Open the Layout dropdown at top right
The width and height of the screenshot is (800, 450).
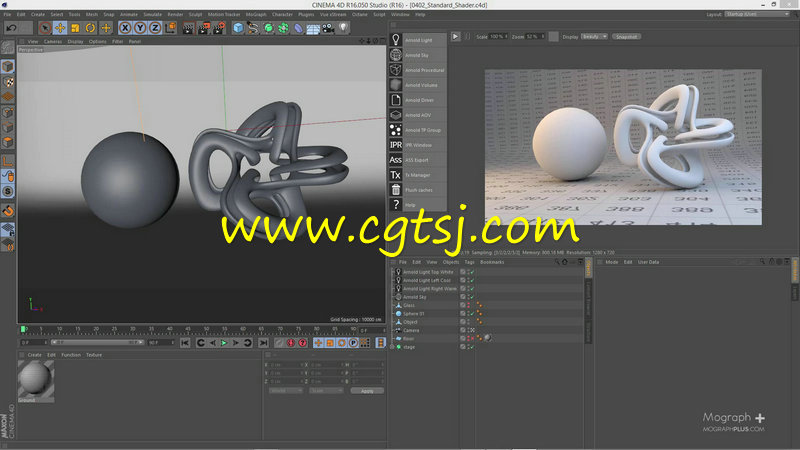tap(758, 14)
